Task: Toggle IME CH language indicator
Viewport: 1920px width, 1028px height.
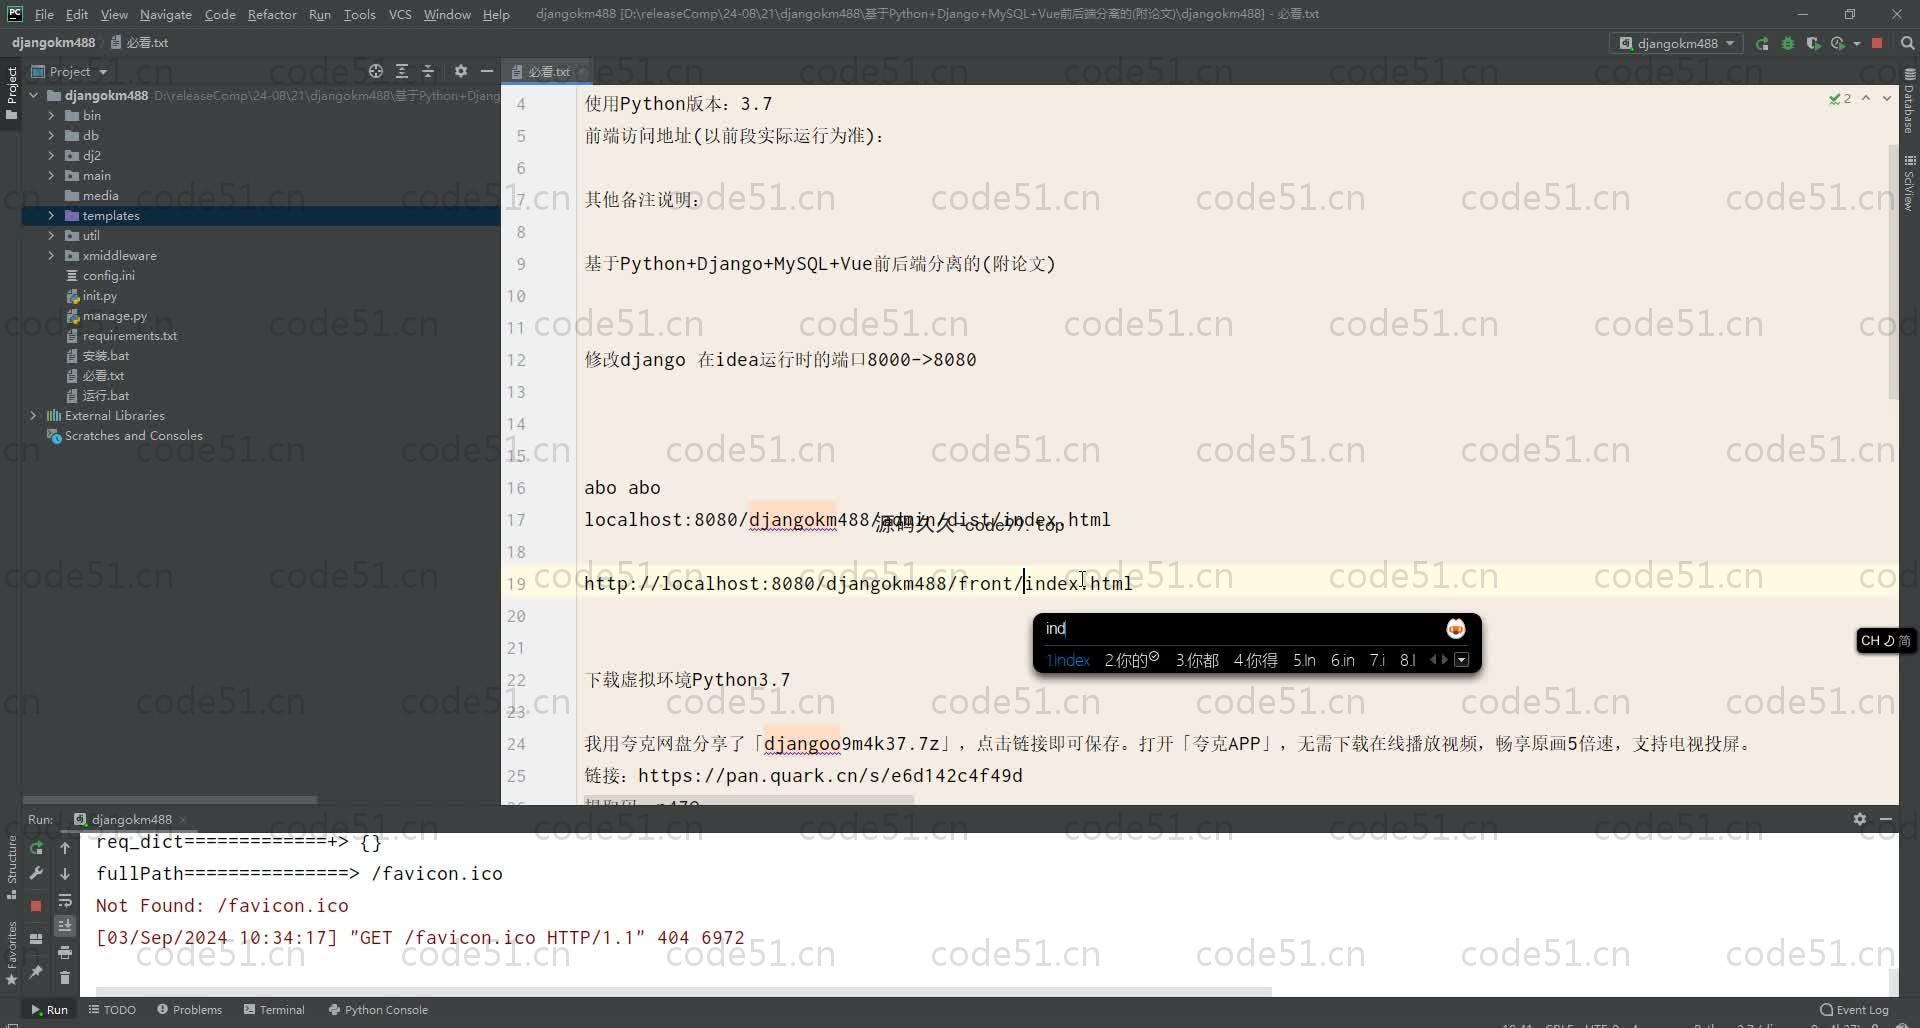Action: tap(1885, 640)
